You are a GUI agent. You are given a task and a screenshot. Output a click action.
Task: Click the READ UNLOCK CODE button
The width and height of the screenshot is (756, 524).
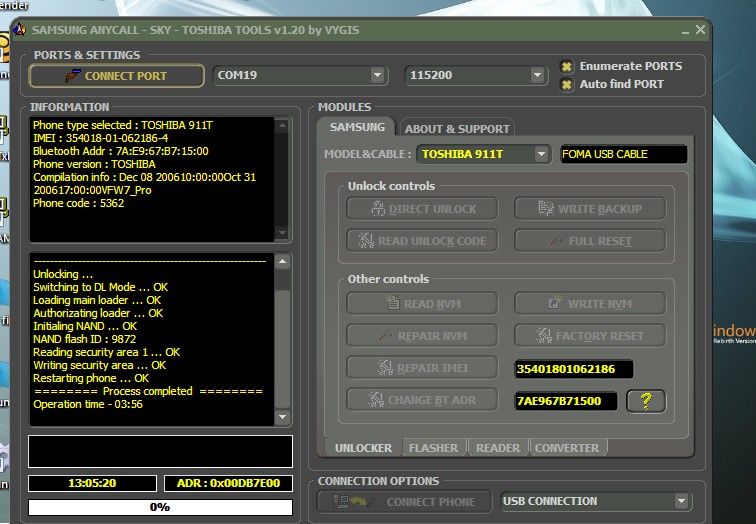pyautogui.click(x=422, y=241)
